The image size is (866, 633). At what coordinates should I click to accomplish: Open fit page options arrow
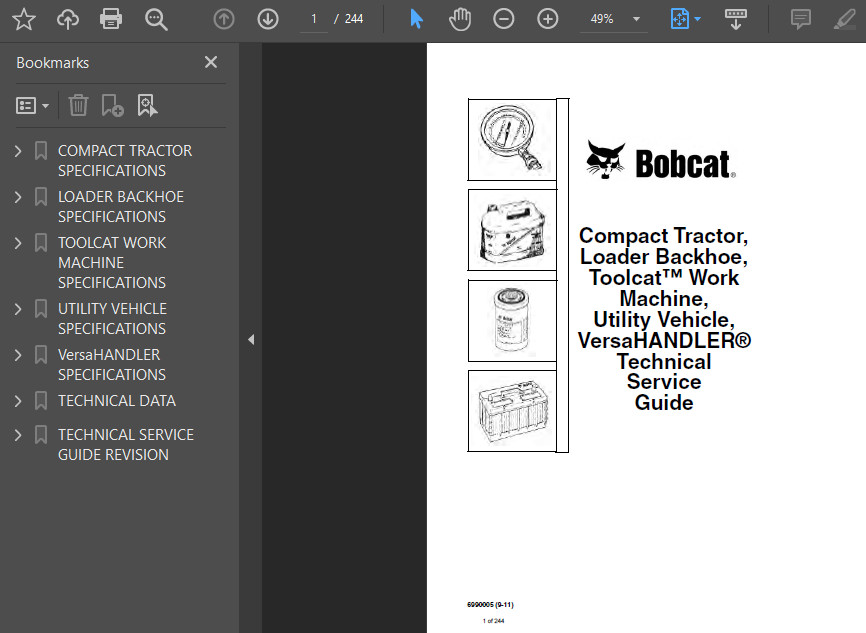click(x=698, y=19)
